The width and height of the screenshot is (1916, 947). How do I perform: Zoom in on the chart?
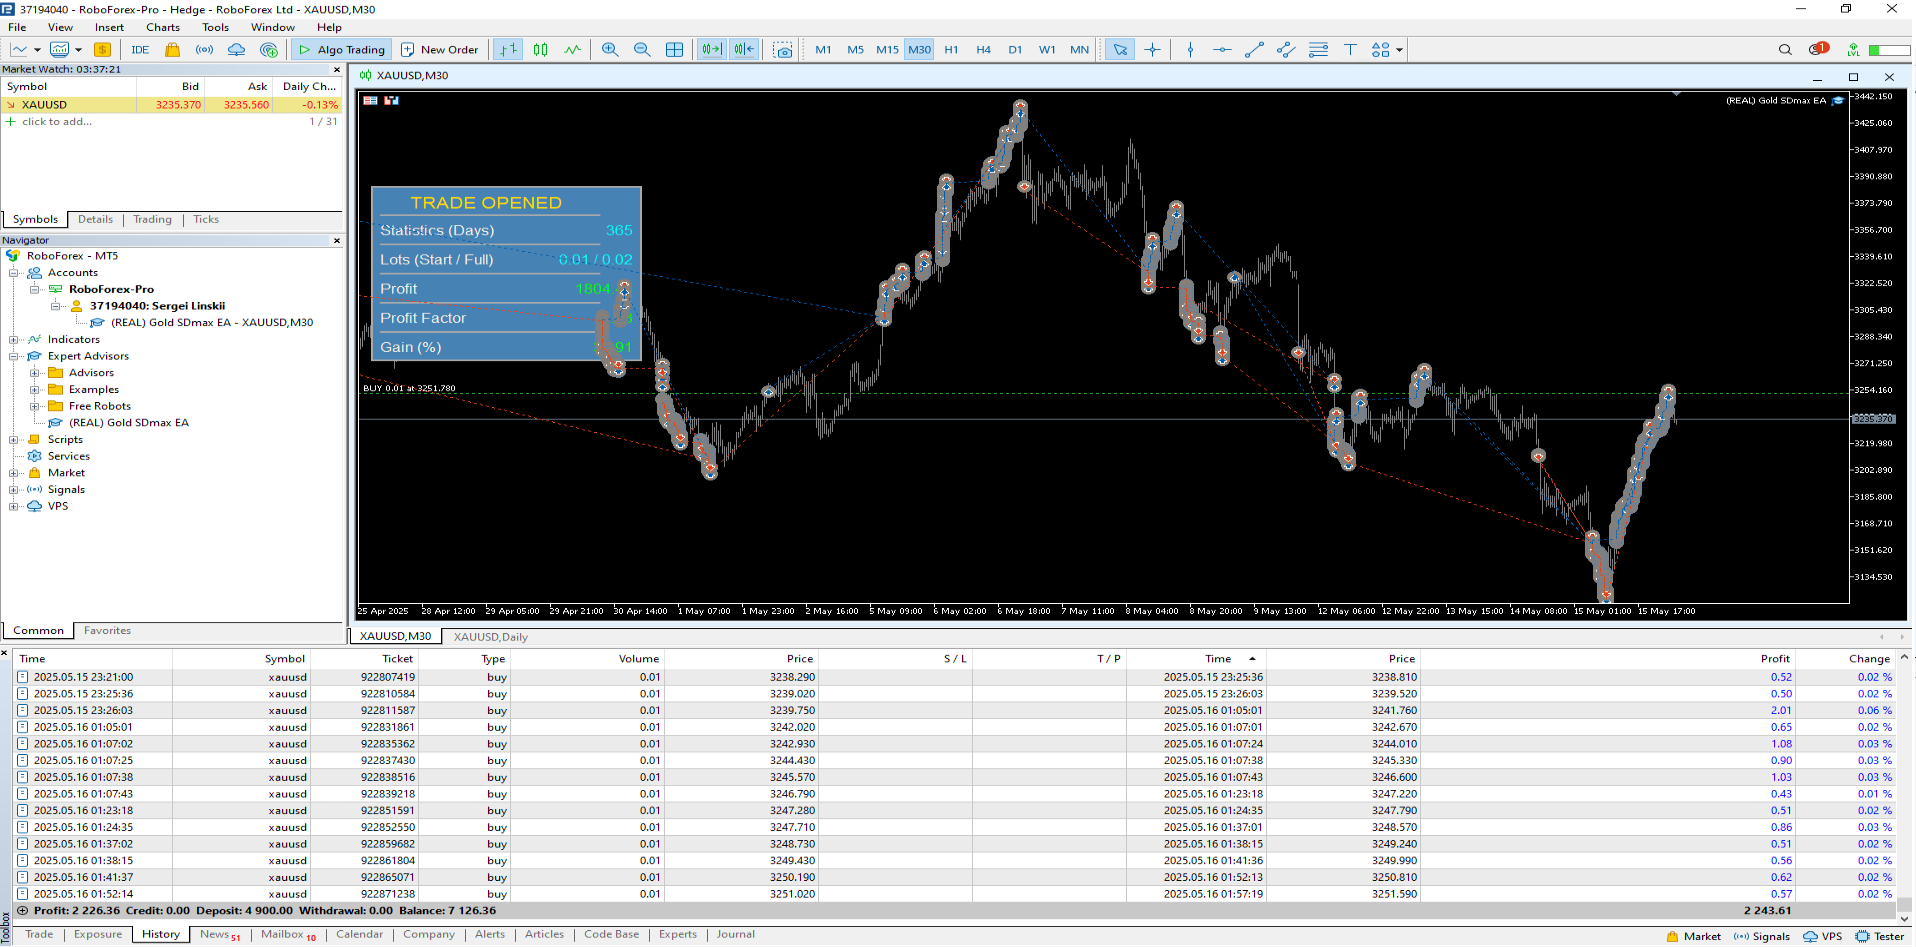click(x=610, y=49)
